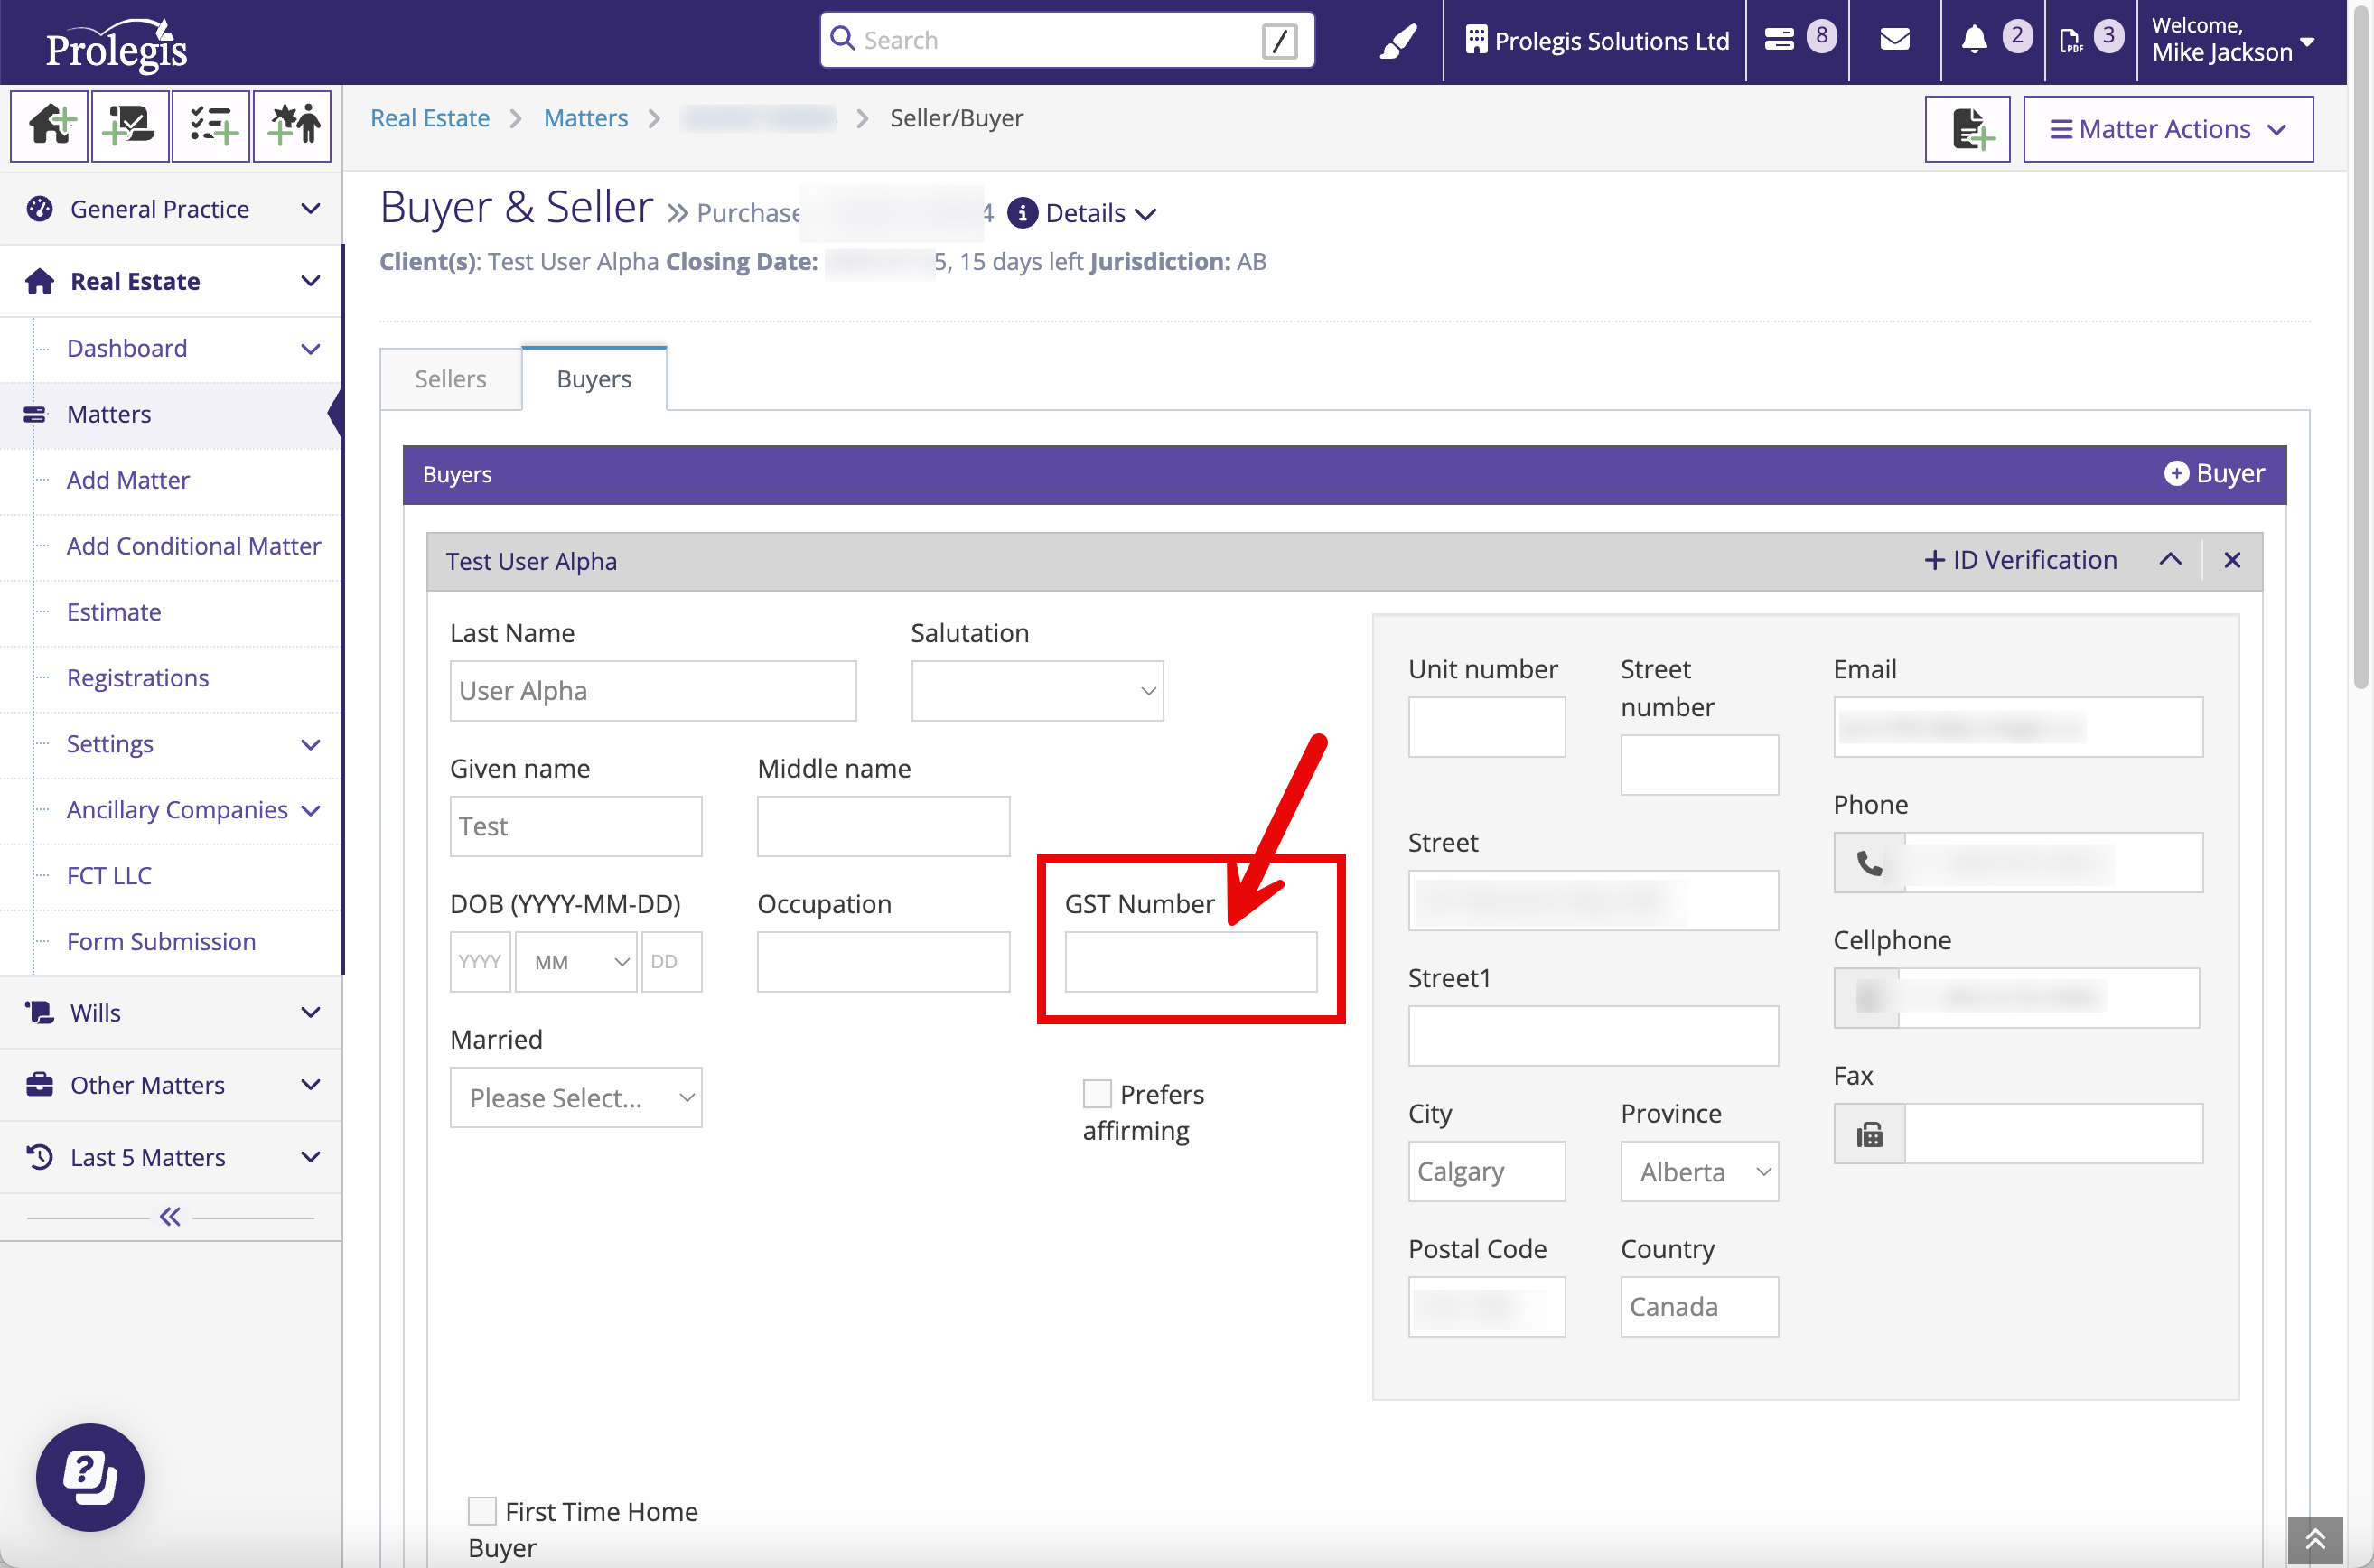The image size is (2374, 1568).
Task: Click the add house matter icon
Action: pos(49,126)
